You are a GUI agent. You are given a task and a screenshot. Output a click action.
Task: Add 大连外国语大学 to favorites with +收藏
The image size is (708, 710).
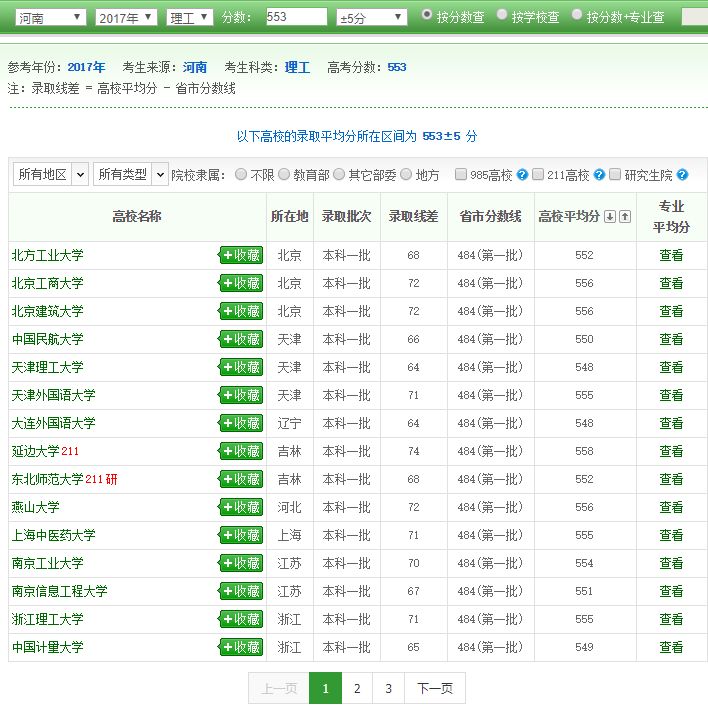point(241,423)
